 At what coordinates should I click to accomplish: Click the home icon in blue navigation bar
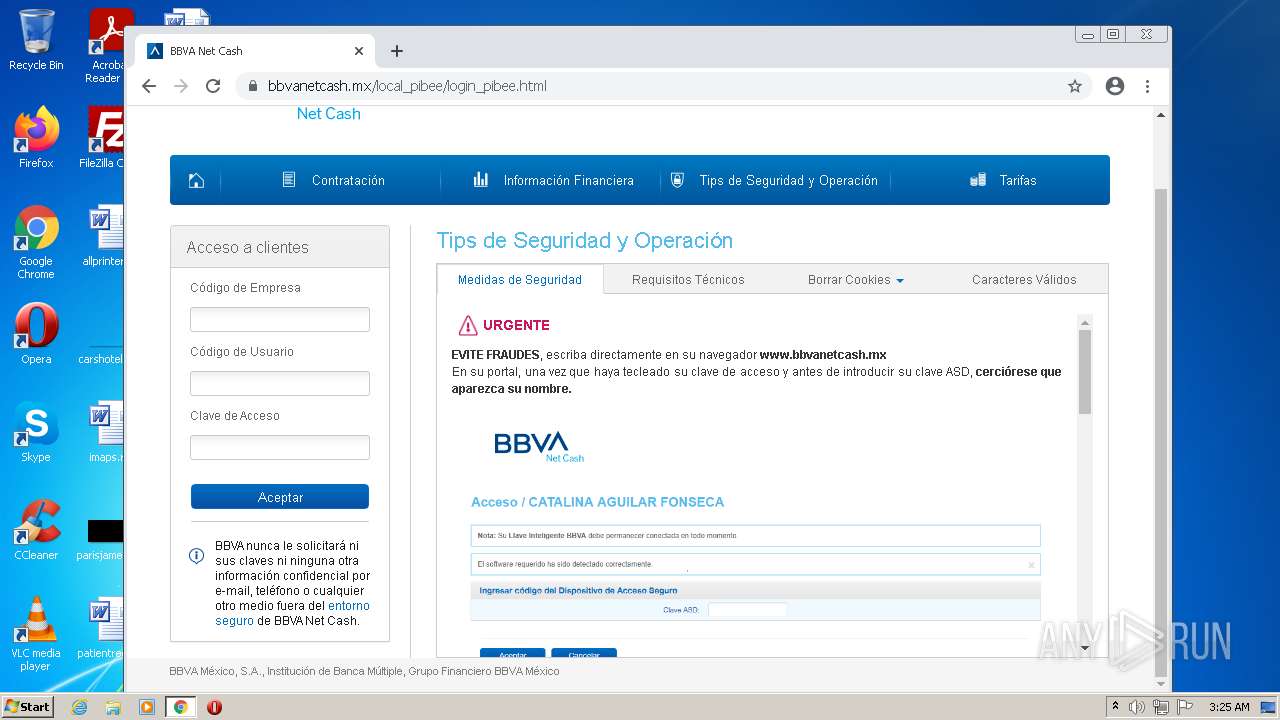[x=196, y=180]
